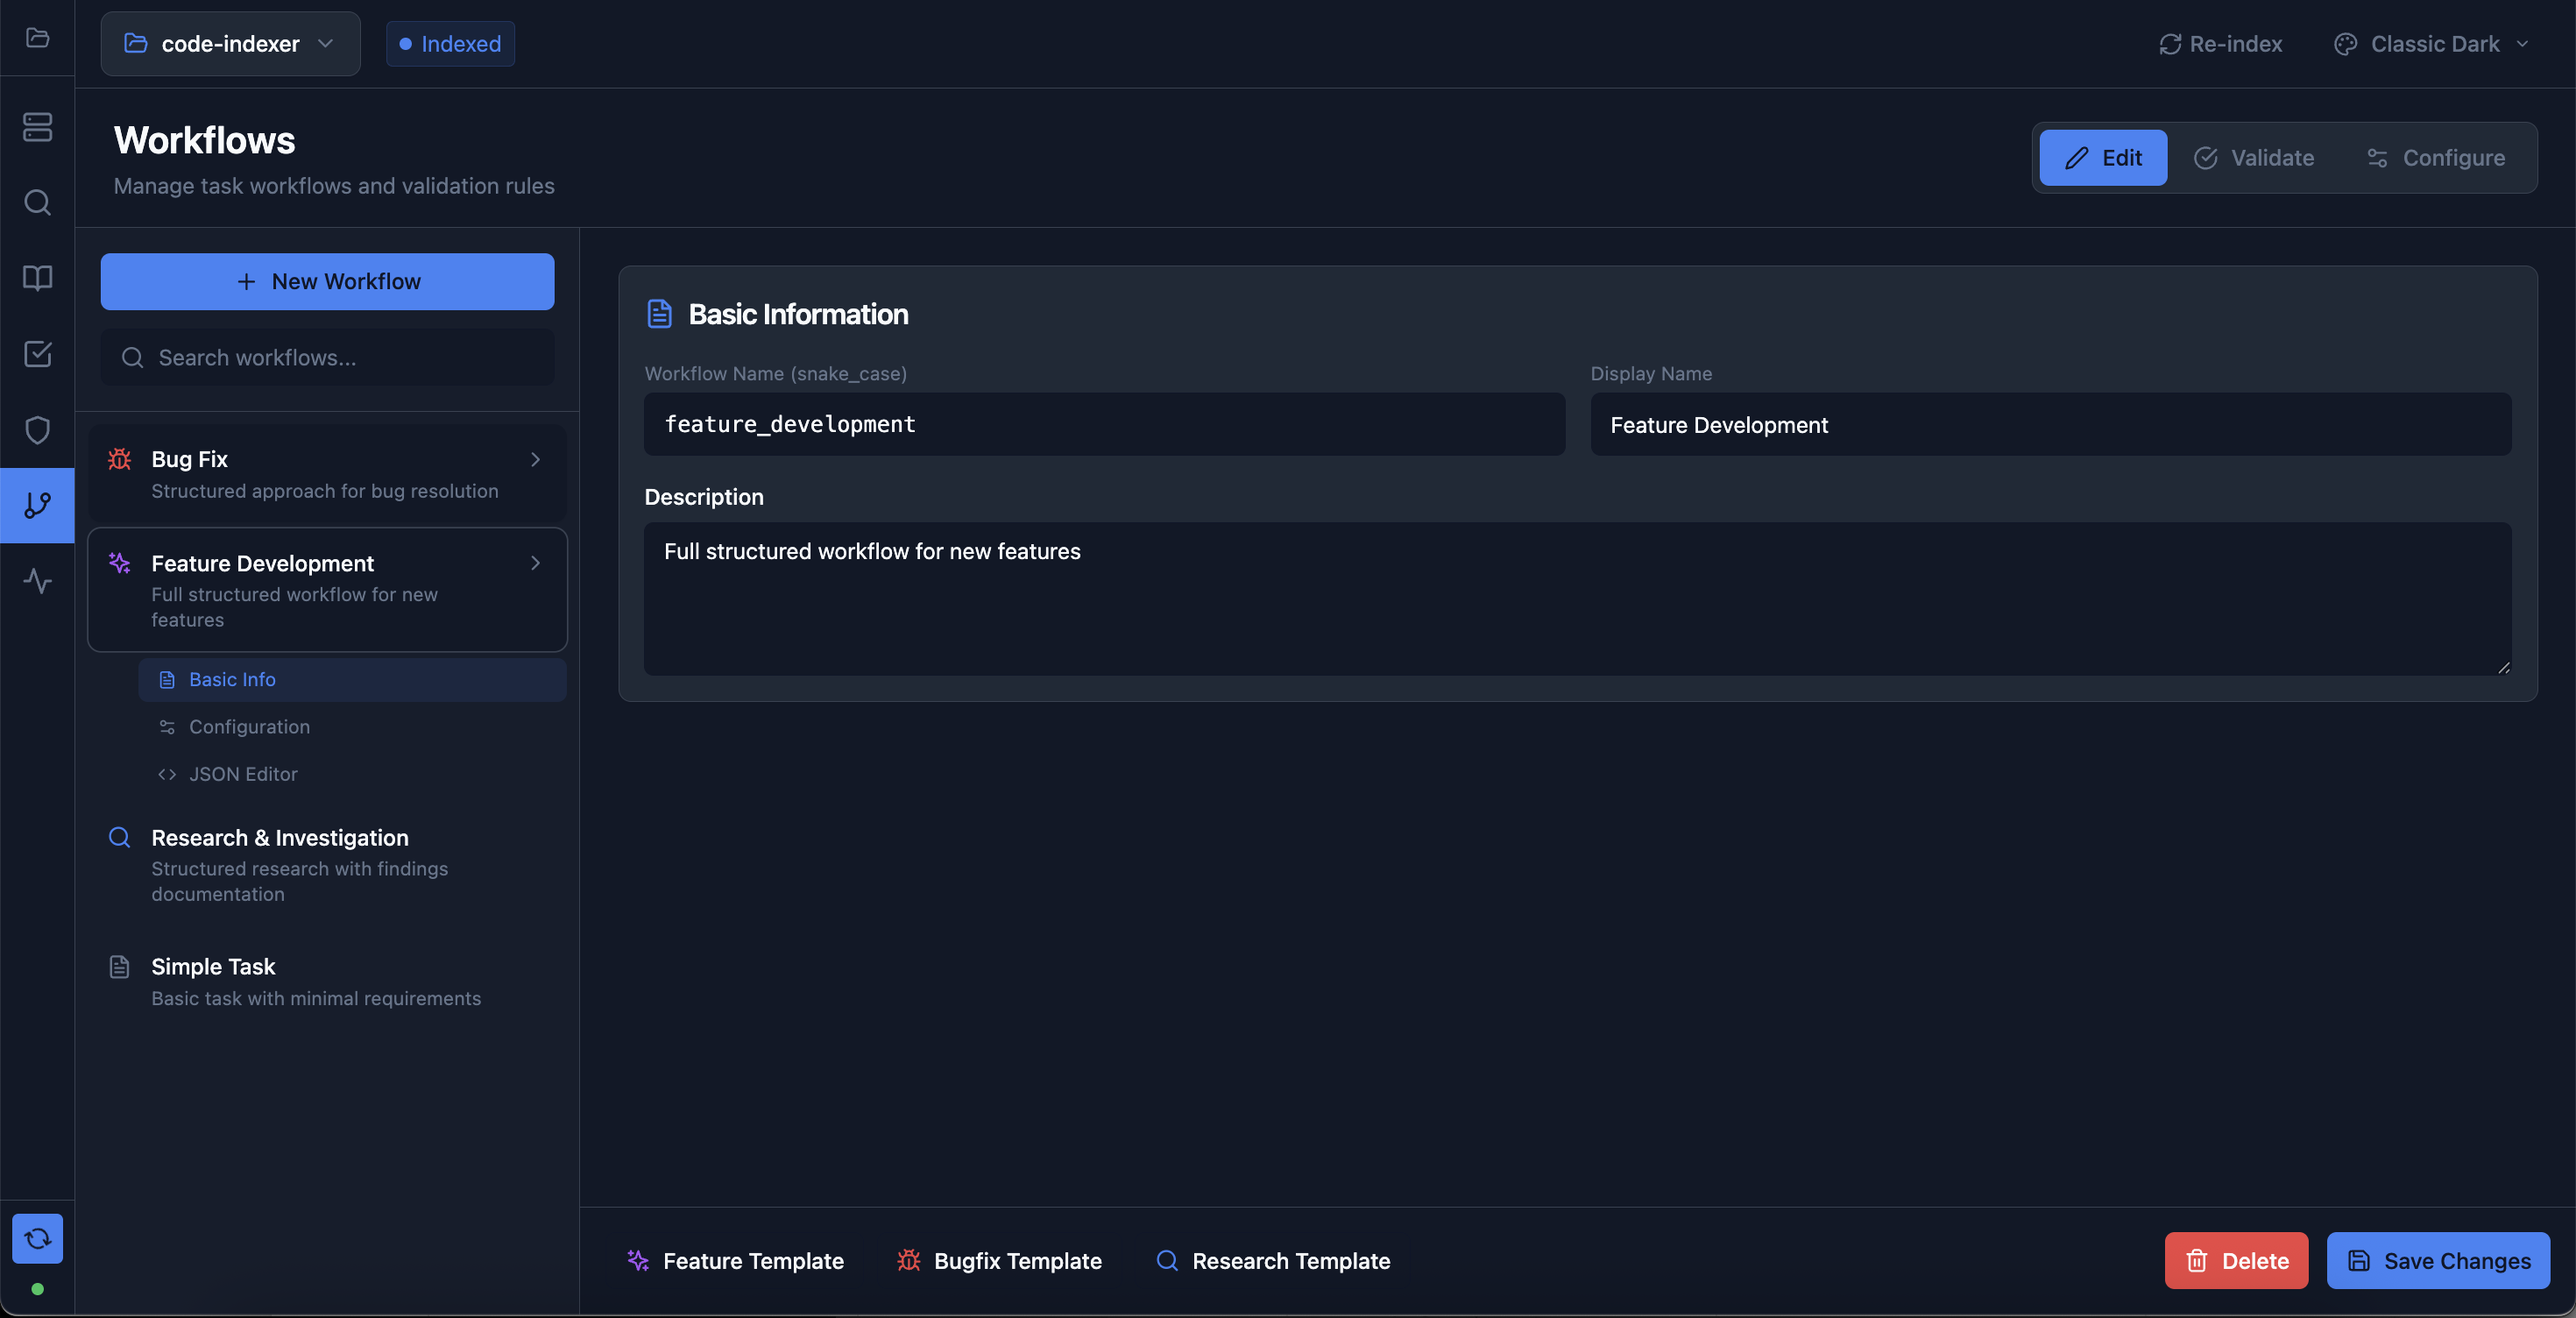Open the JSON Editor section
The width and height of the screenshot is (2576, 1318).
pyautogui.click(x=243, y=774)
